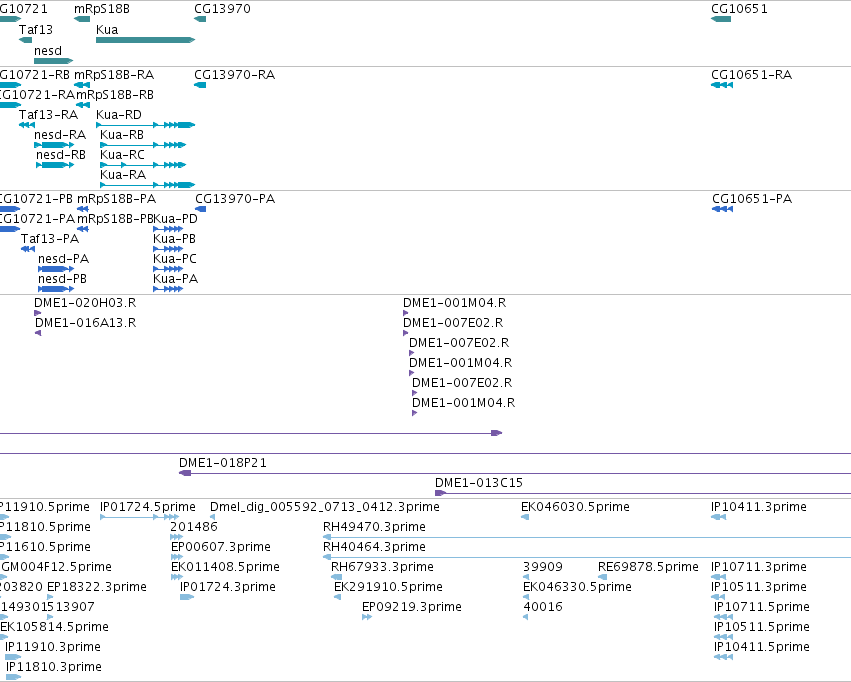Image resolution: width=851 pixels, height=682 pixels.
Task: Click the Kua gene label
Action: pyautogui.click(x=107, y=30)
